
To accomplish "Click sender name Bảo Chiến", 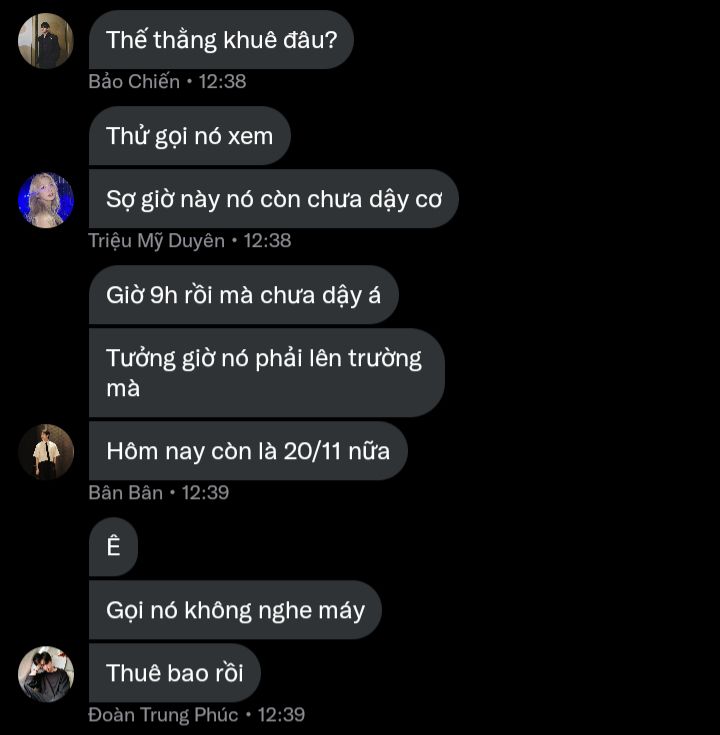I will [x=134, y=82].
